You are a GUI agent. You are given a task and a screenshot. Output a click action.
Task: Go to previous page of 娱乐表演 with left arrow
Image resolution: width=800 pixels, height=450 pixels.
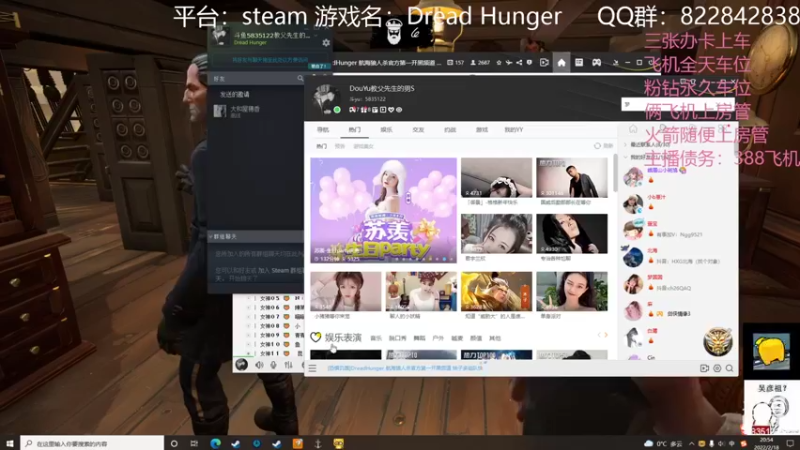pos(599,335)
